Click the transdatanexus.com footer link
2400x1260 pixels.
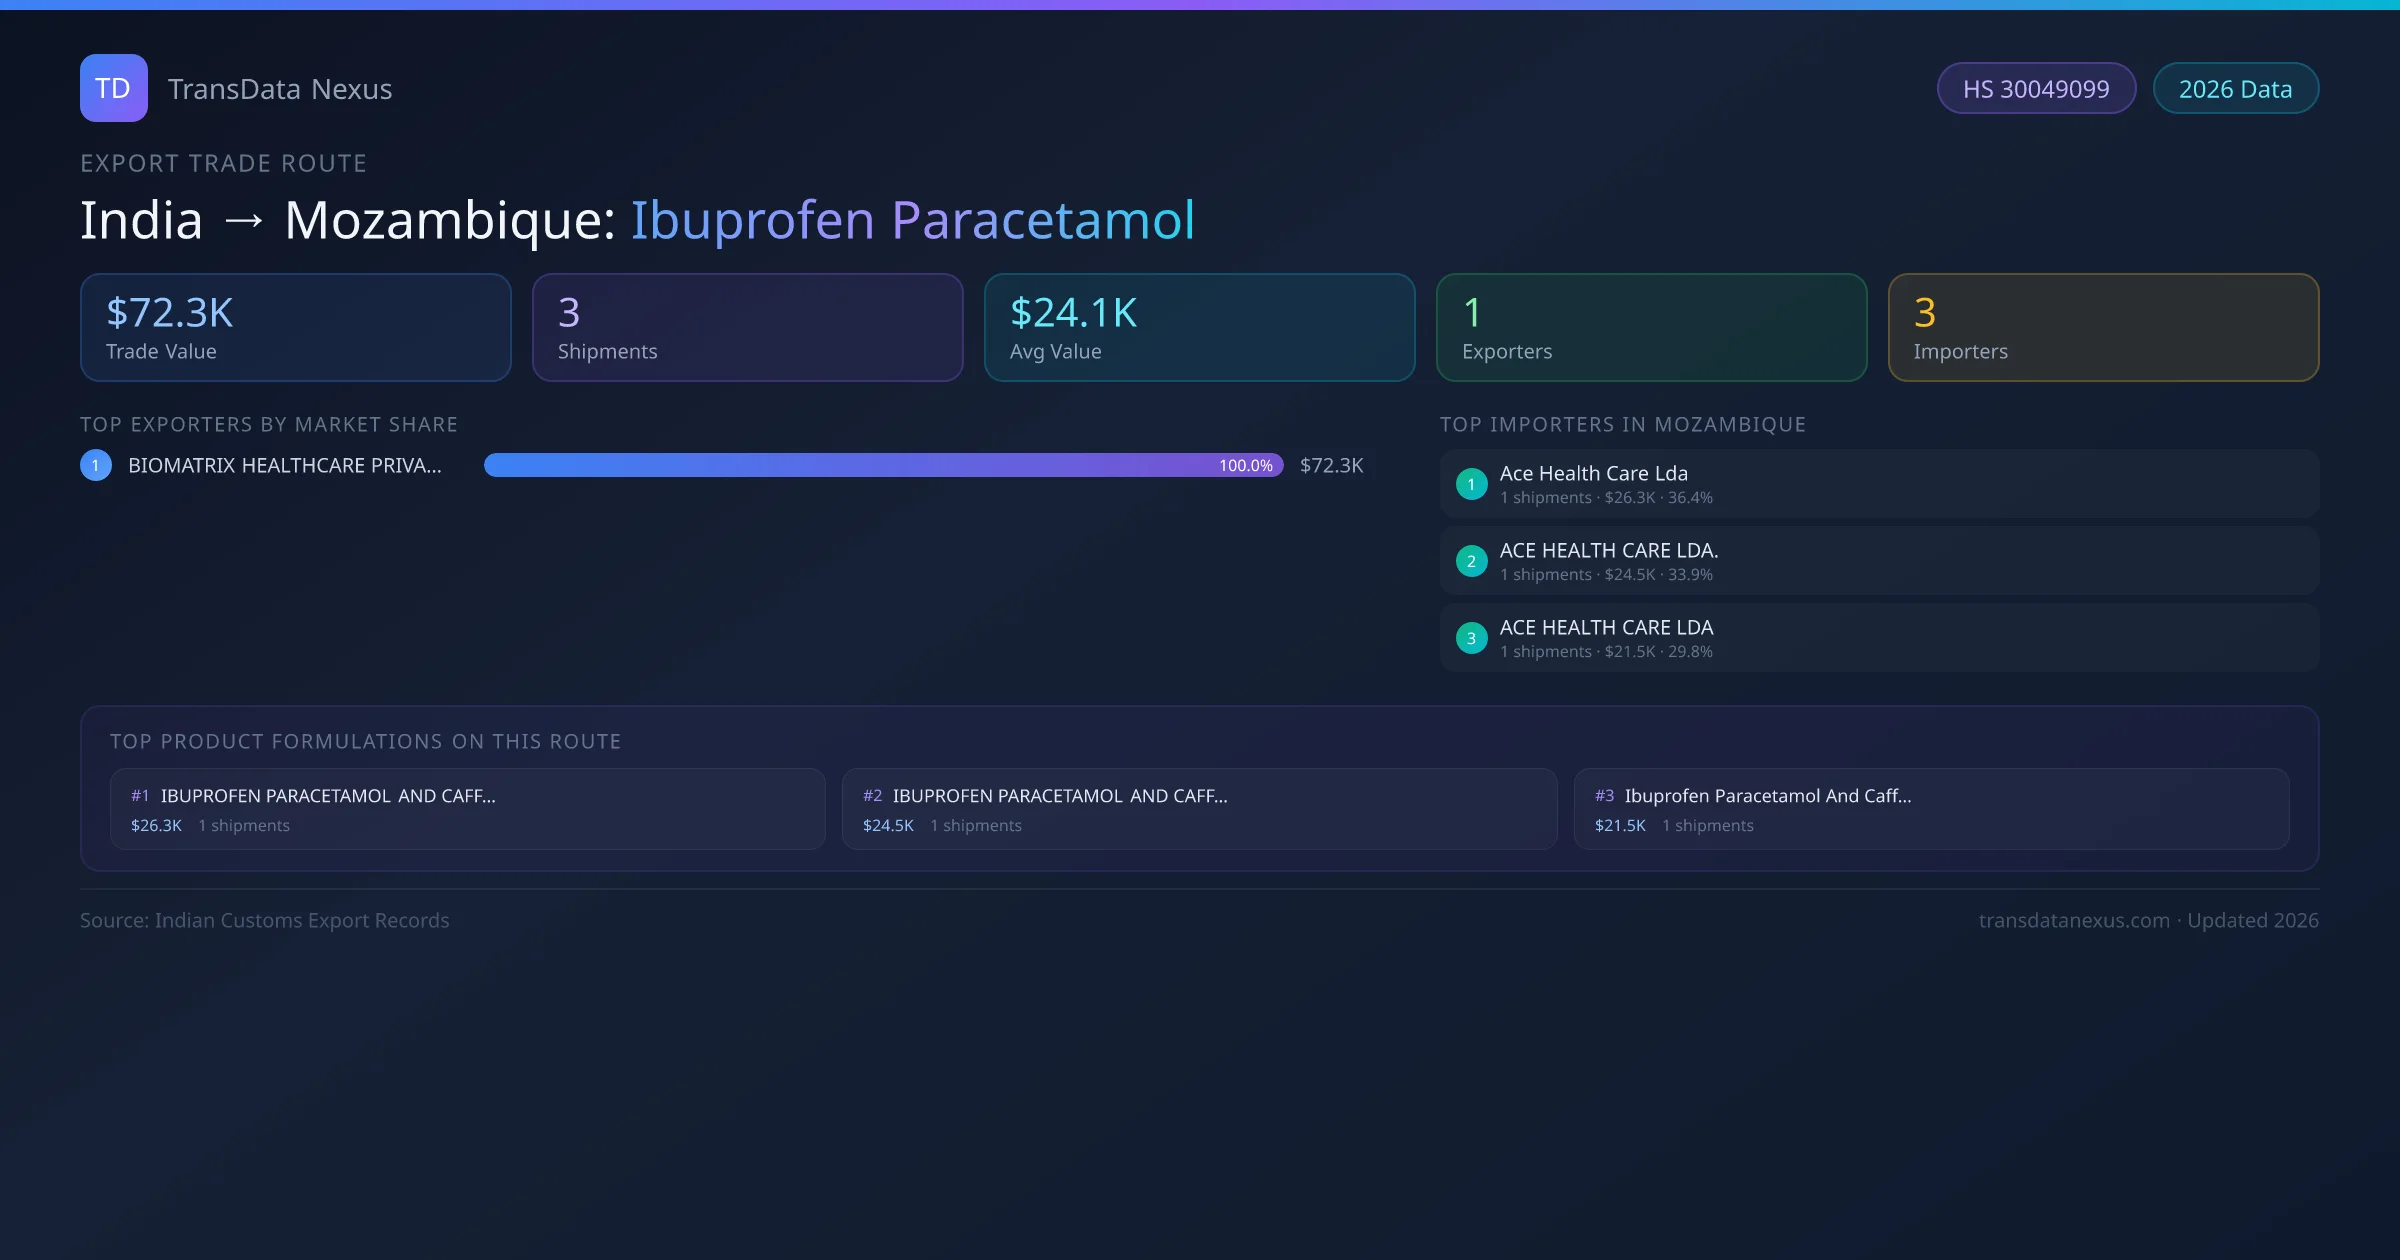pos(2073,920)
